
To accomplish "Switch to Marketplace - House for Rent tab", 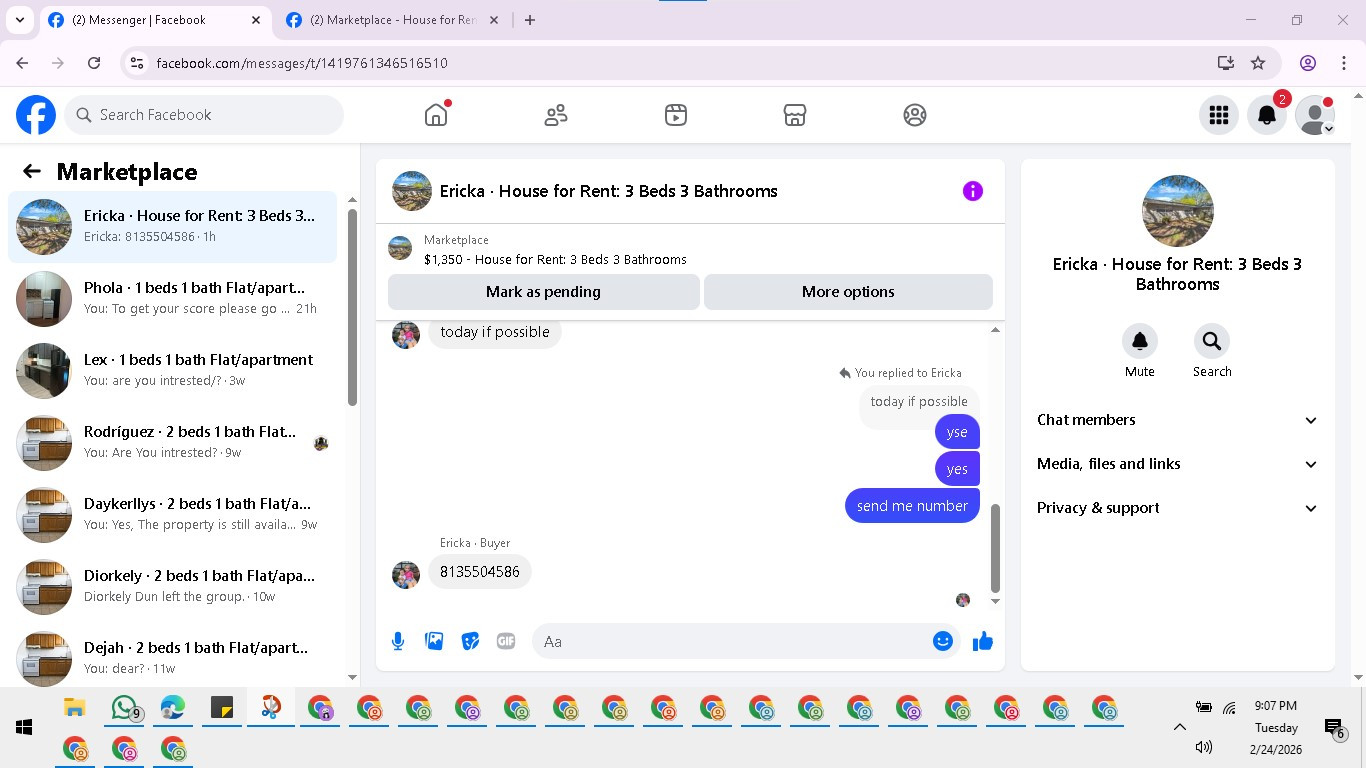I will [x=393, y=20].
